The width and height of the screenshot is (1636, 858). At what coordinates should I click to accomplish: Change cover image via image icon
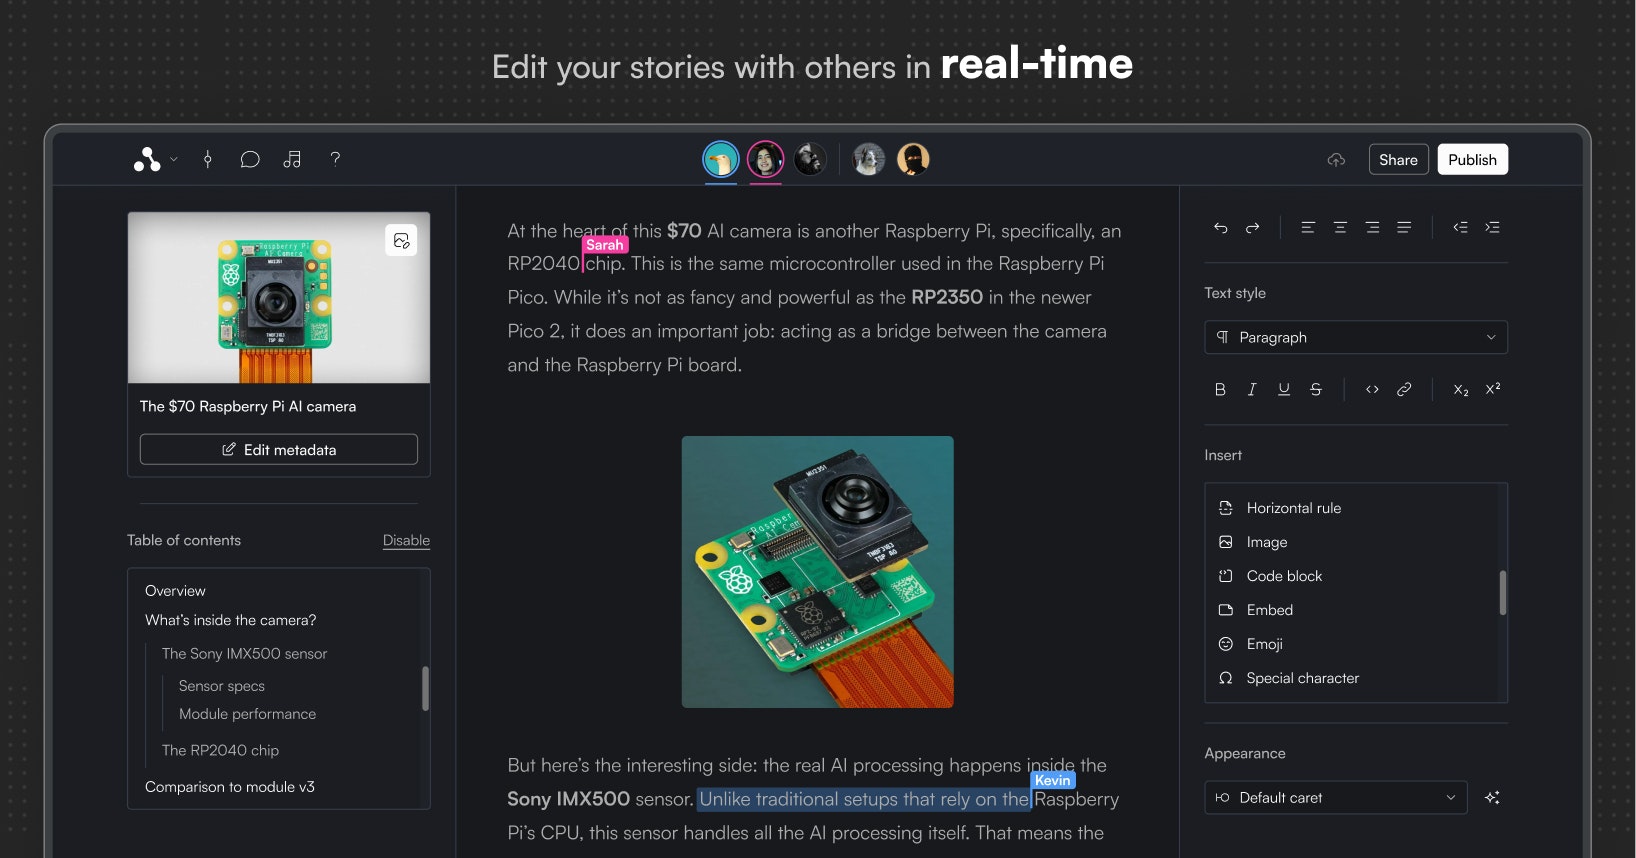click(x=401, y=240)
